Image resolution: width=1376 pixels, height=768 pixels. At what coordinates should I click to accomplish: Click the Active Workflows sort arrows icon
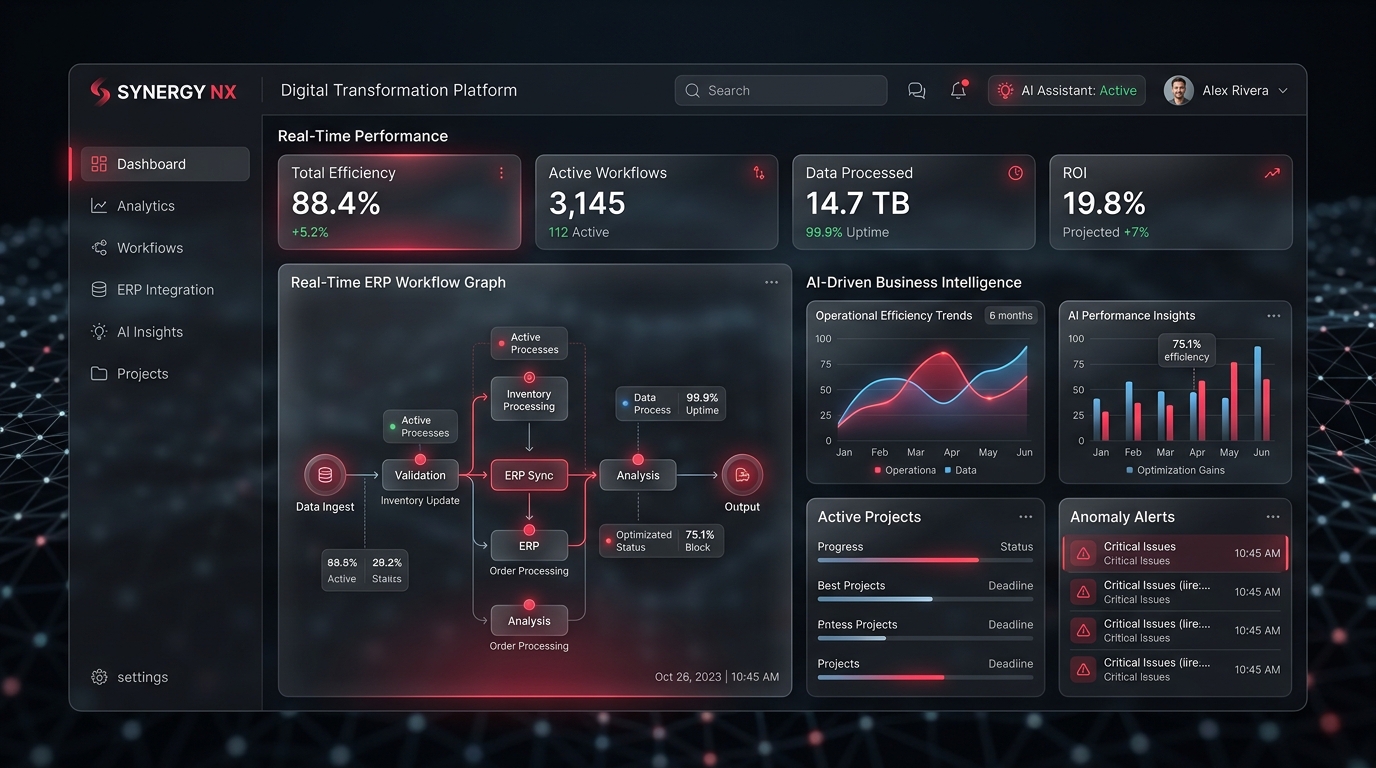tap(759, 173)
